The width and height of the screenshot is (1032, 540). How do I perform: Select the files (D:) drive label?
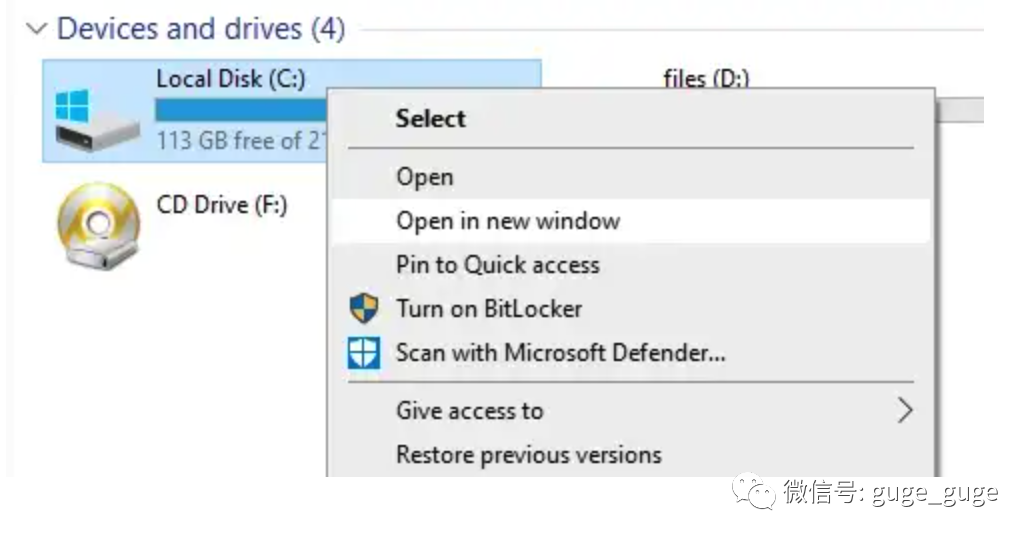[705, 78]
